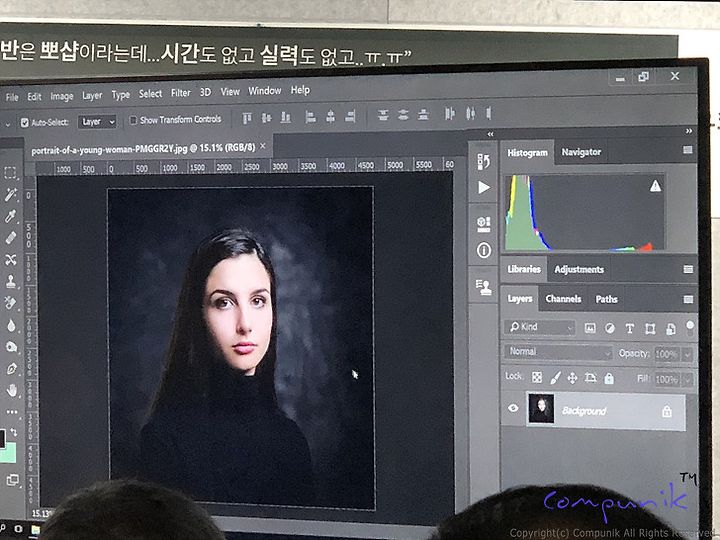Open the Info panel icon
Screen dimensions: 720x540
484,250
